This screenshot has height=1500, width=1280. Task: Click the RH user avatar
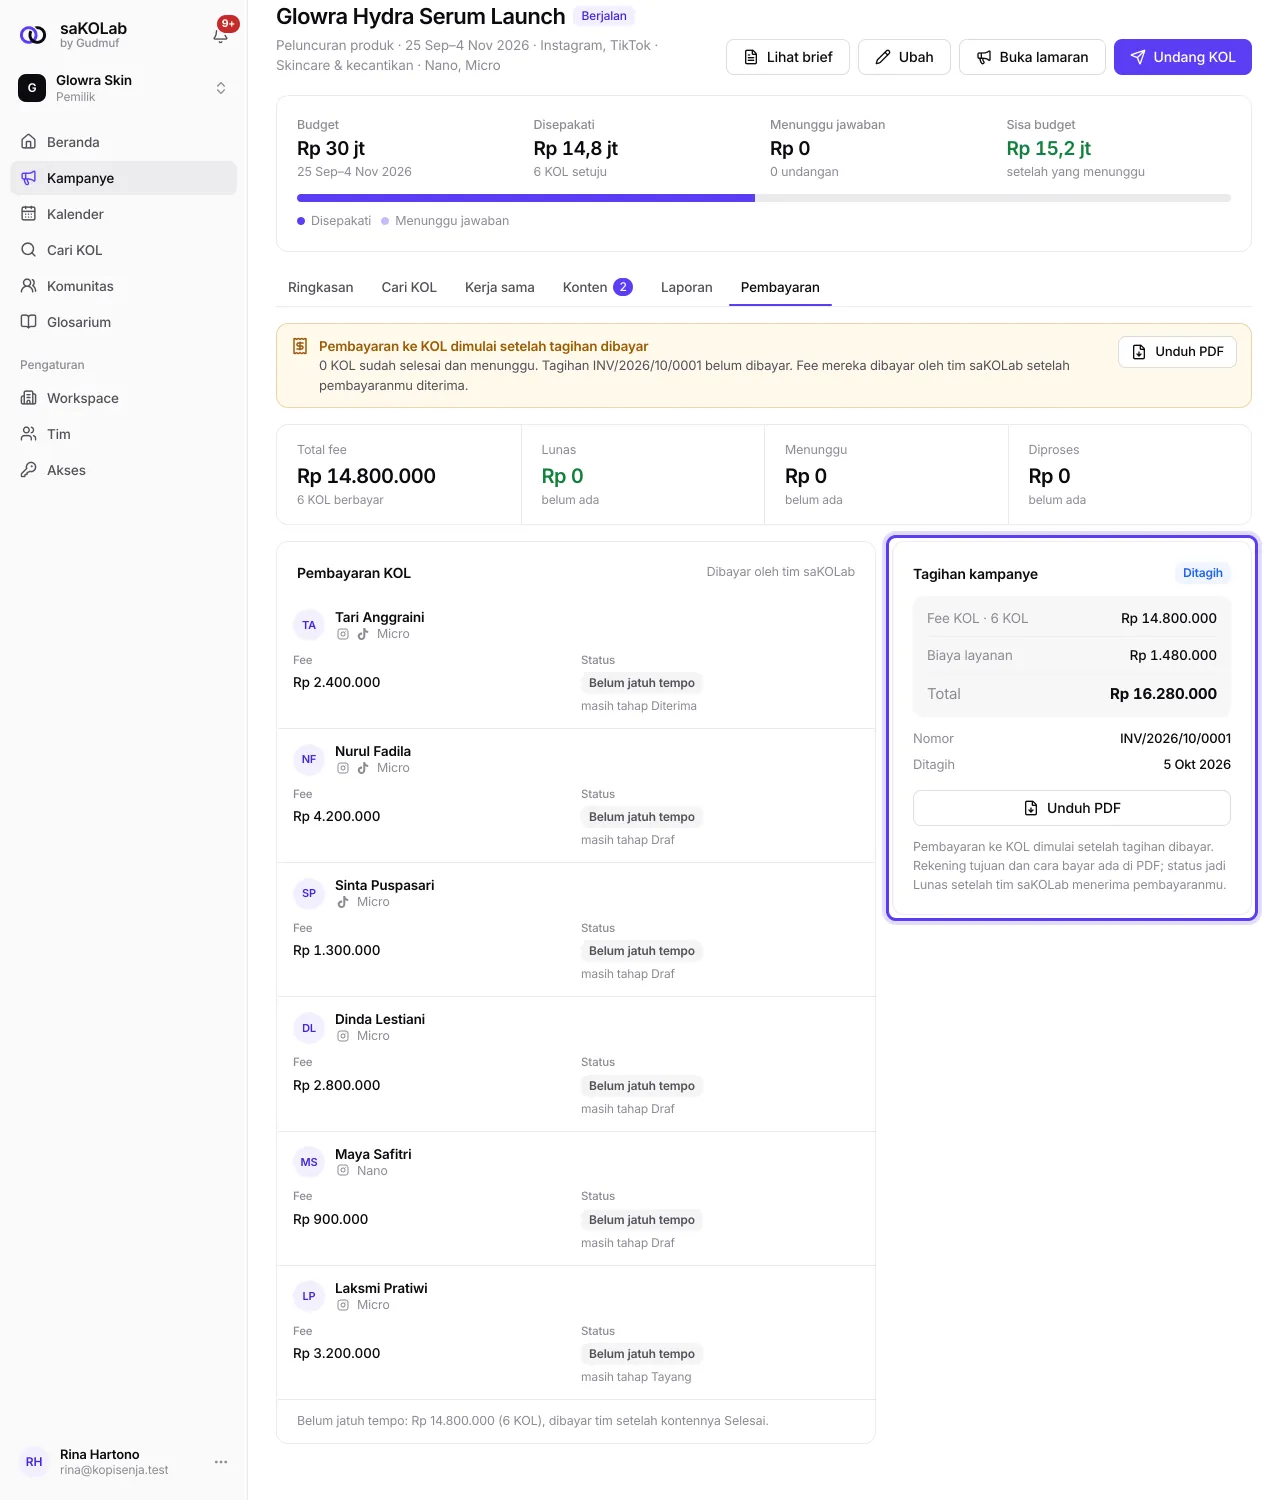[x=34, y=1462]
